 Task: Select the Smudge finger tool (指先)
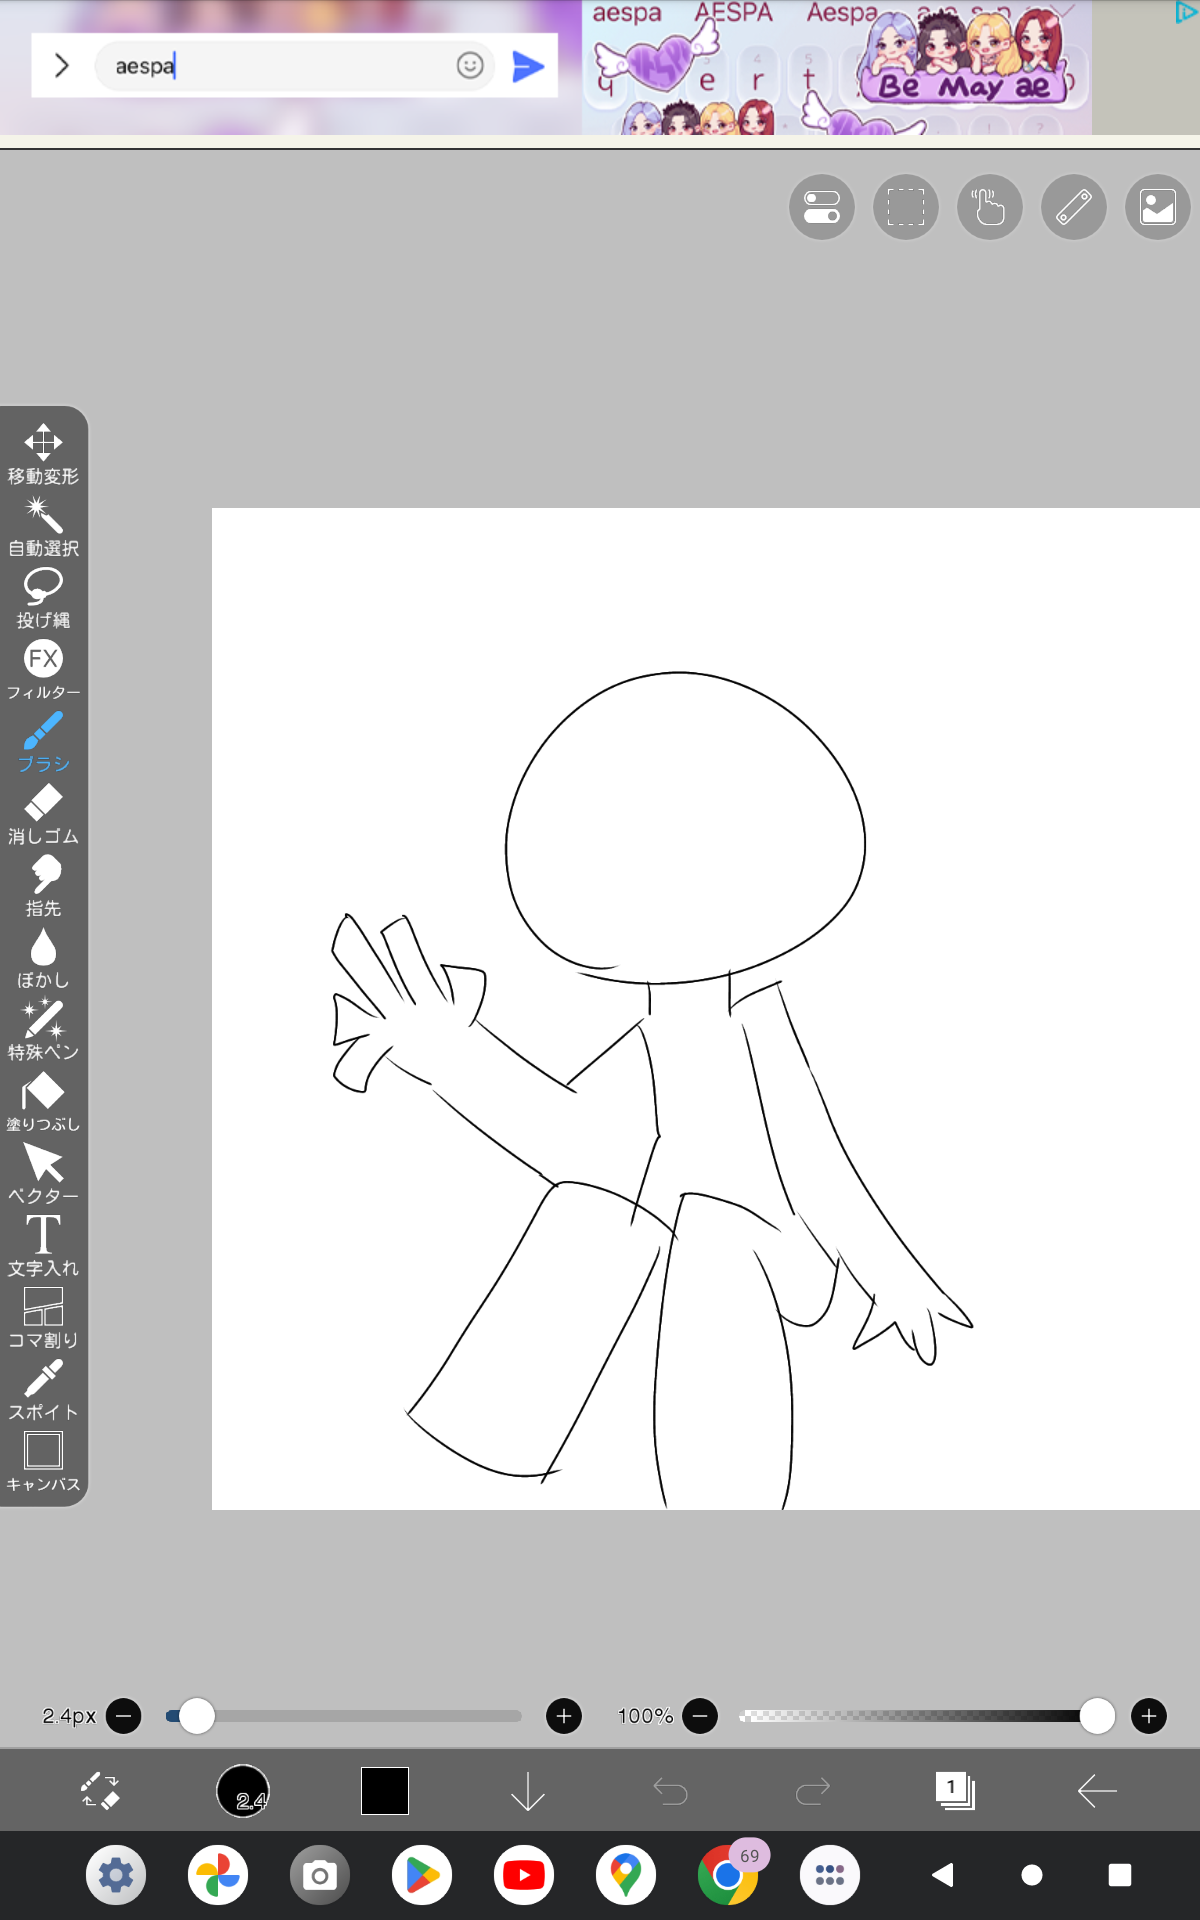click(x=43, y=886)
